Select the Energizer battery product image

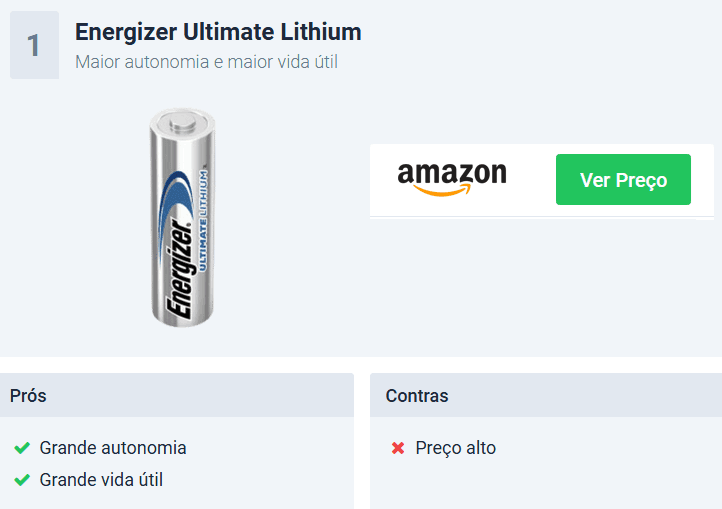pyautogui.click(x=182, y=218)
